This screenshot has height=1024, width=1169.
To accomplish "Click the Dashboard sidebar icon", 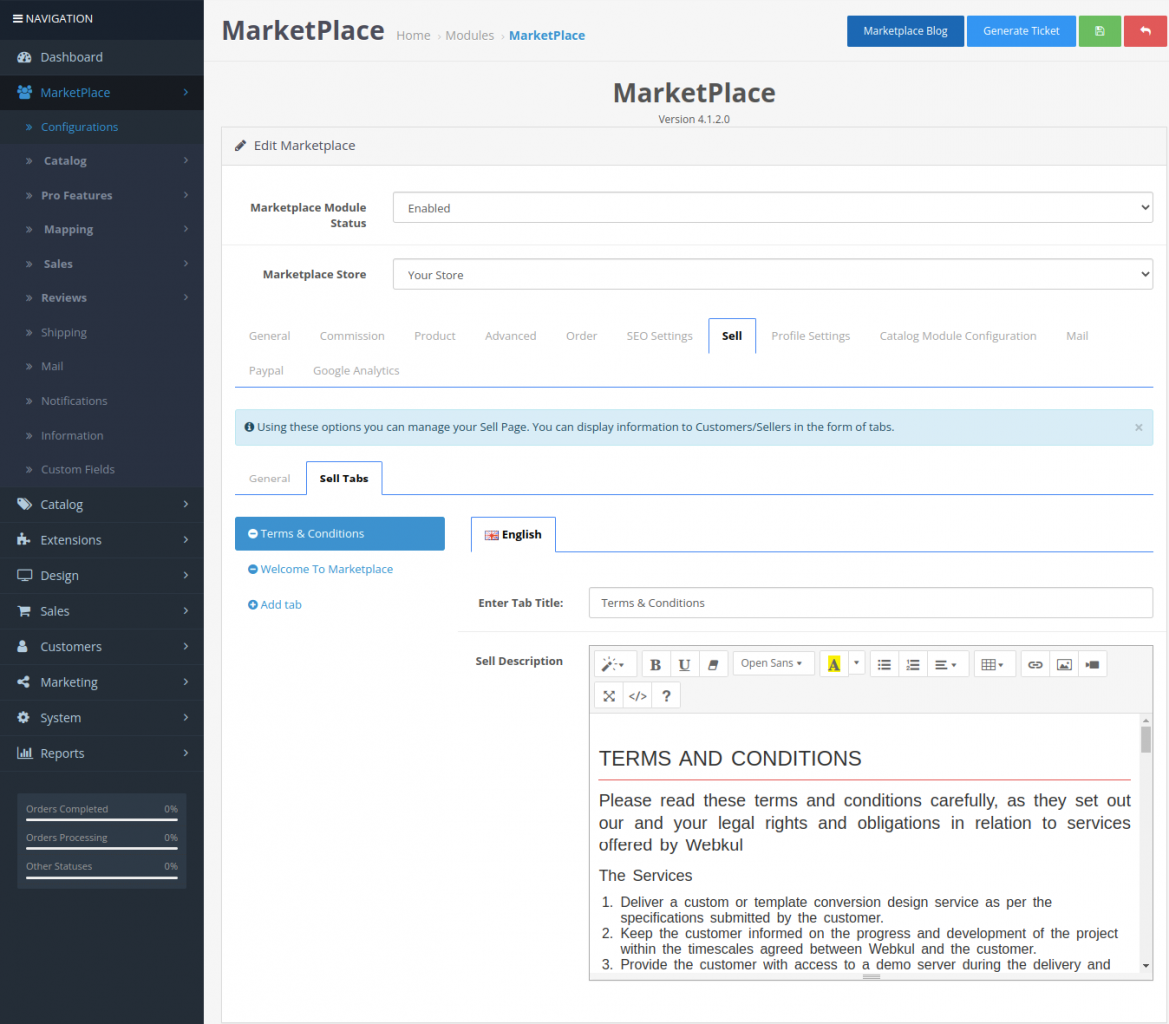I will click(x=24, y=57).
